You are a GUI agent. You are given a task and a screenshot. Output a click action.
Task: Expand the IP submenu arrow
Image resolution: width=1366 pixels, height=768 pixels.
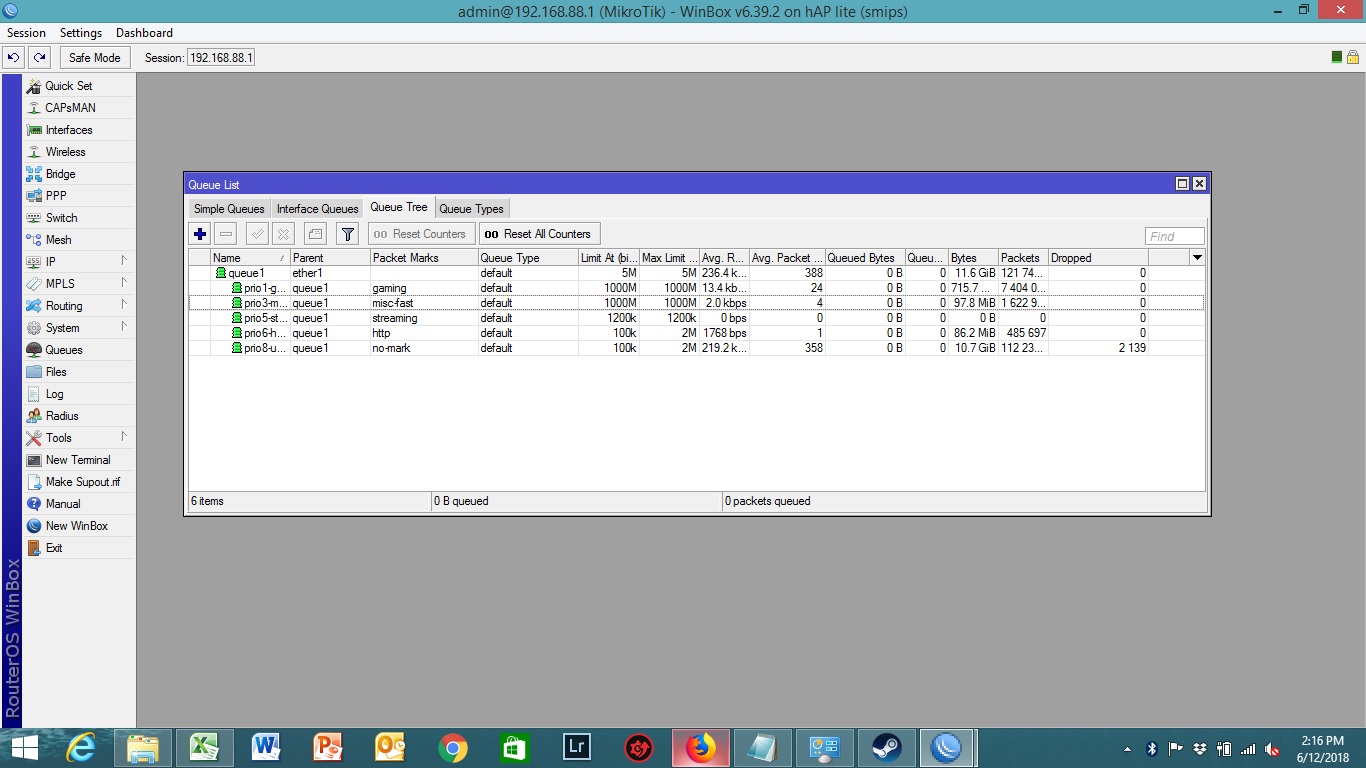coord(124,261)
